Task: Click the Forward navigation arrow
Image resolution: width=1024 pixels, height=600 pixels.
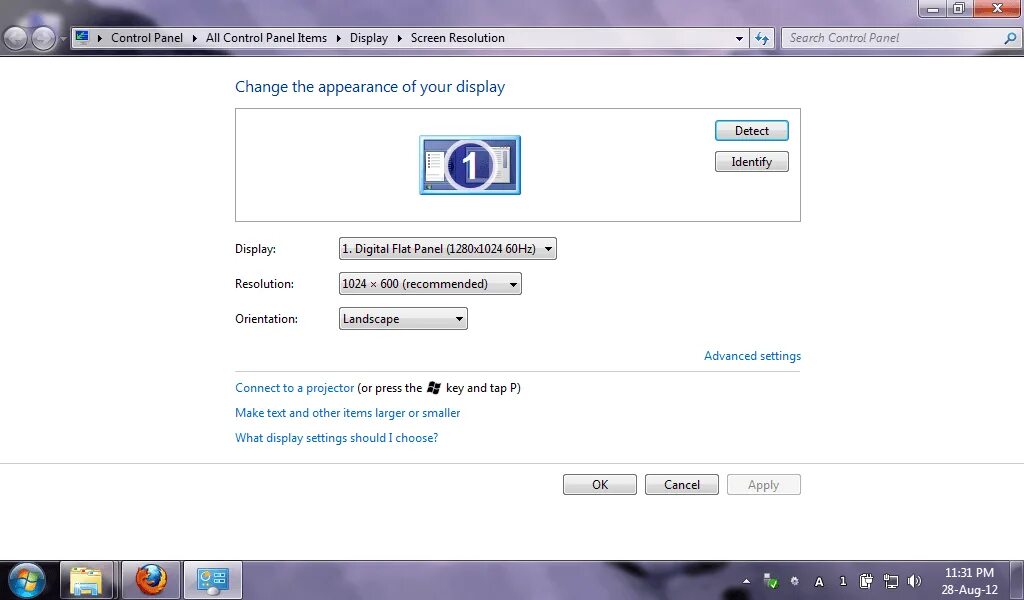Action: [42, 39]
